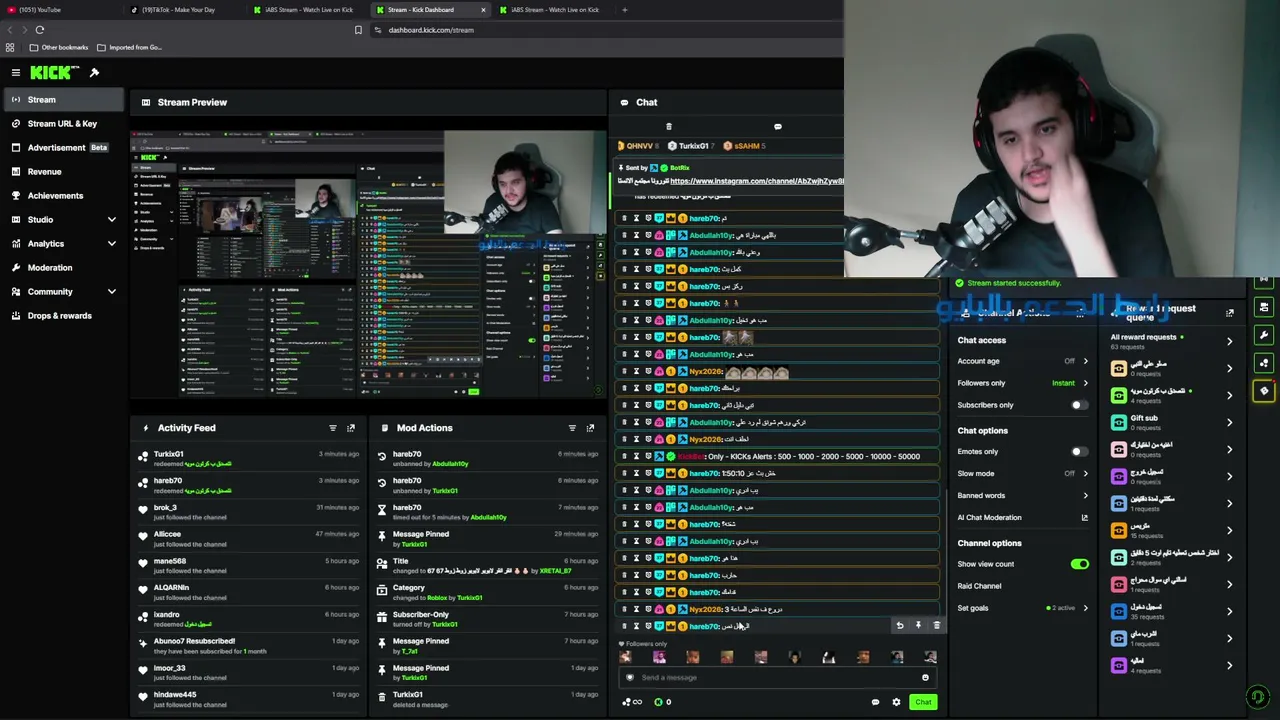Click Abunoo7 Resubscribed activity entry
Image resolution: width=1280 pixels, height=720 pixels.
tap(248, 646)
